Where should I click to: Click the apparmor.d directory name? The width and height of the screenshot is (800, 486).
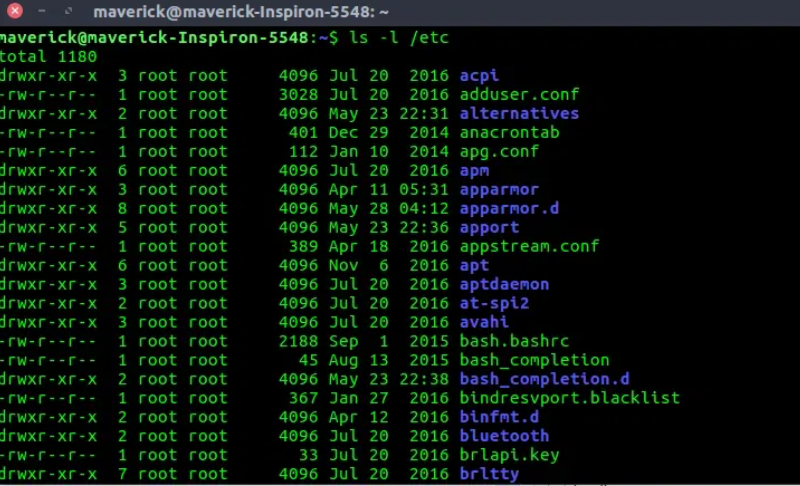pos(509,209)
